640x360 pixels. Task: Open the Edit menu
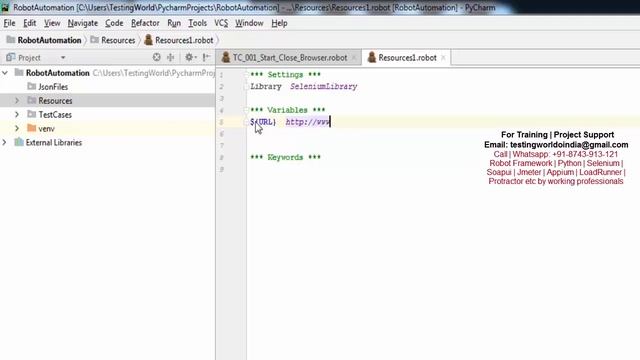29,23
